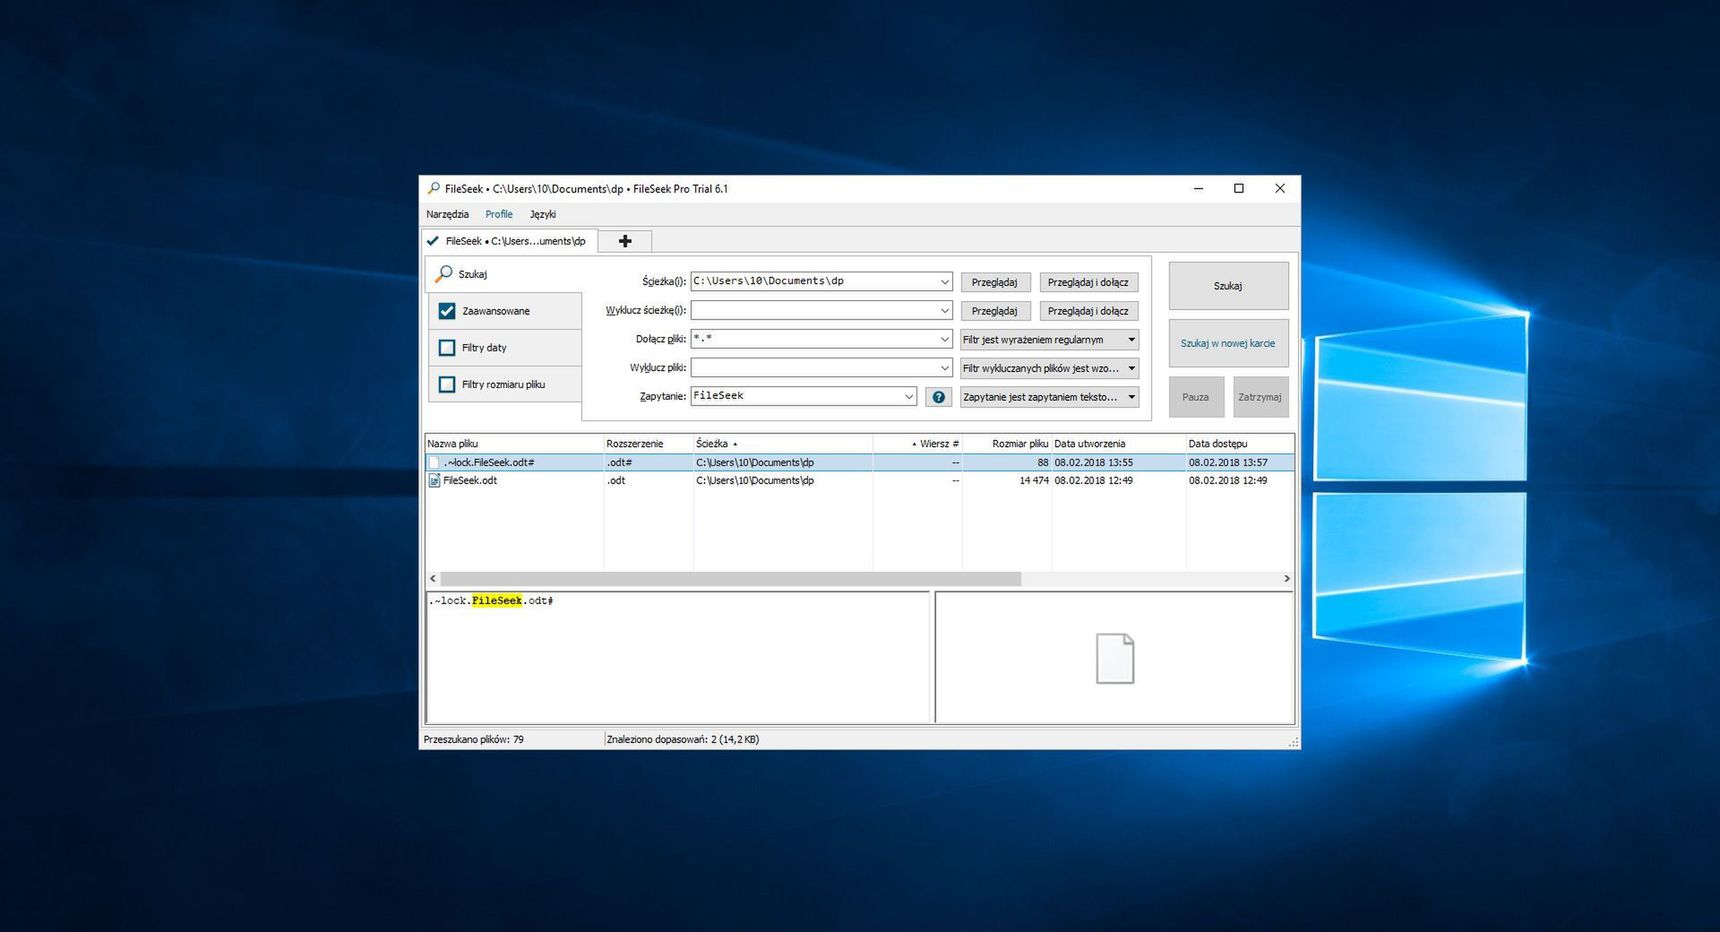The width and height of the screenshot is (1720, 932).
Task: Open the Profile menu
Action: 499,214
